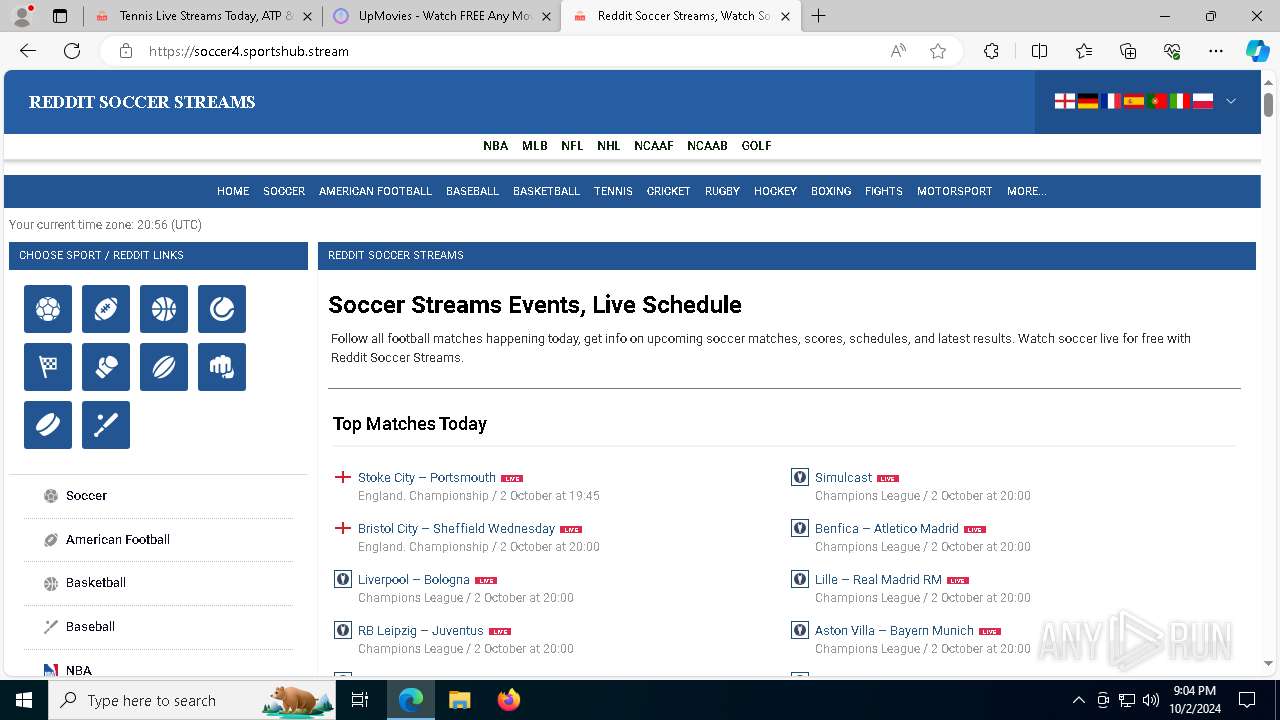Choose the England flag language

(1065, 101)
